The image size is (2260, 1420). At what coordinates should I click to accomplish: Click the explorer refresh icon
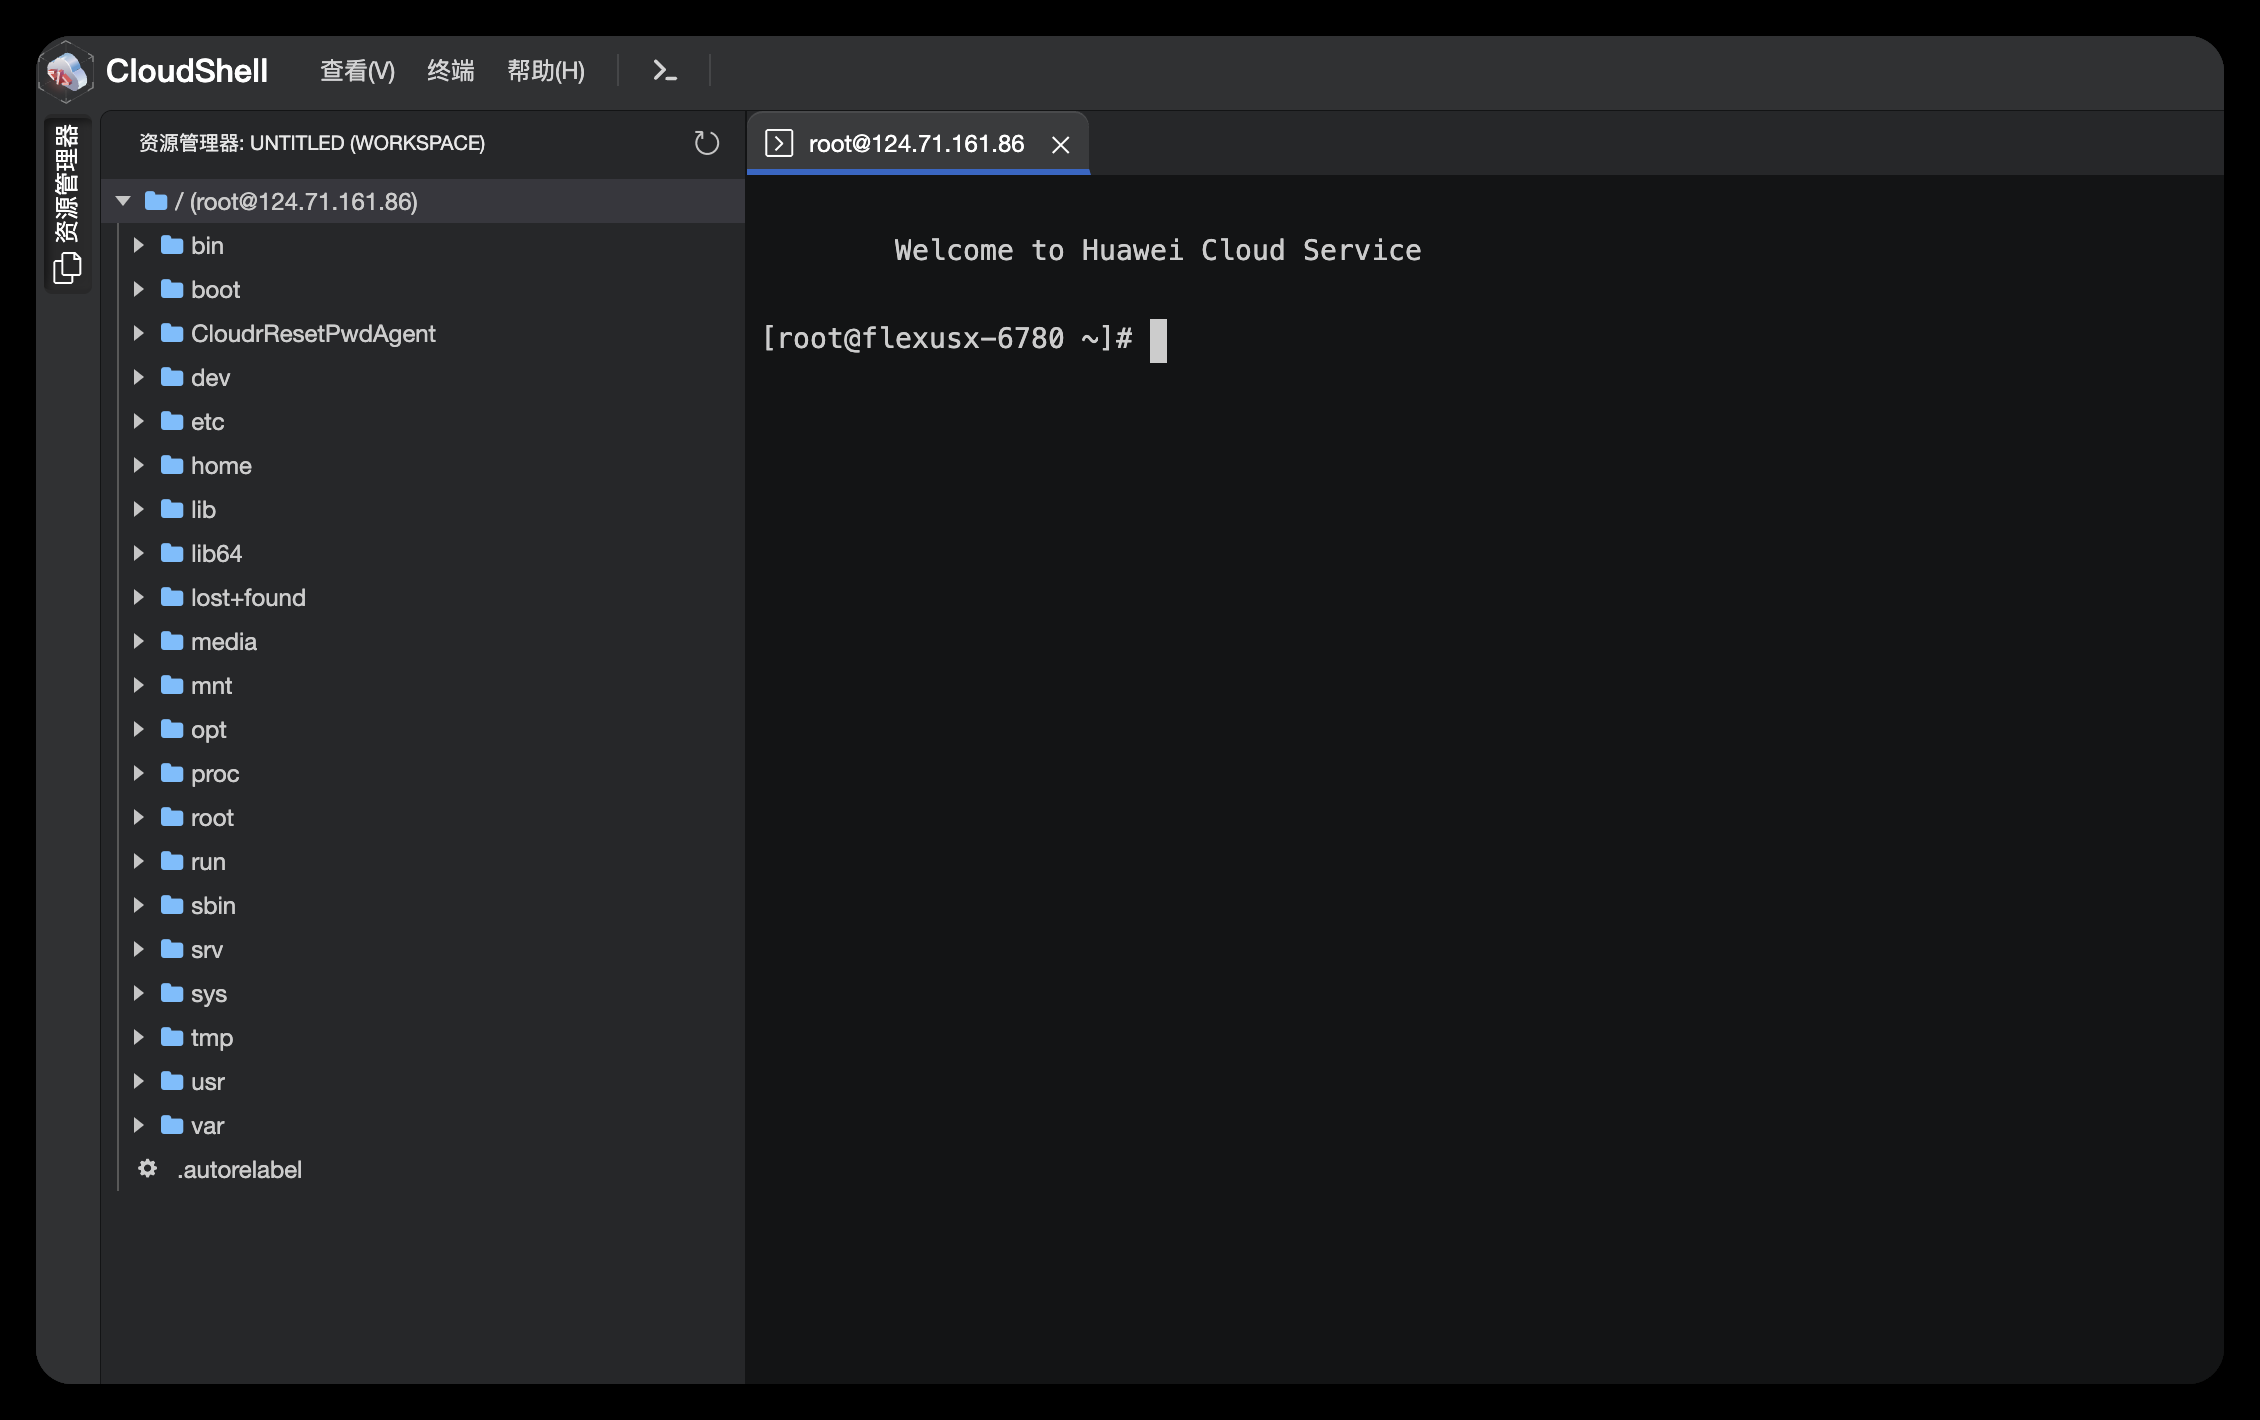point(706,143)
